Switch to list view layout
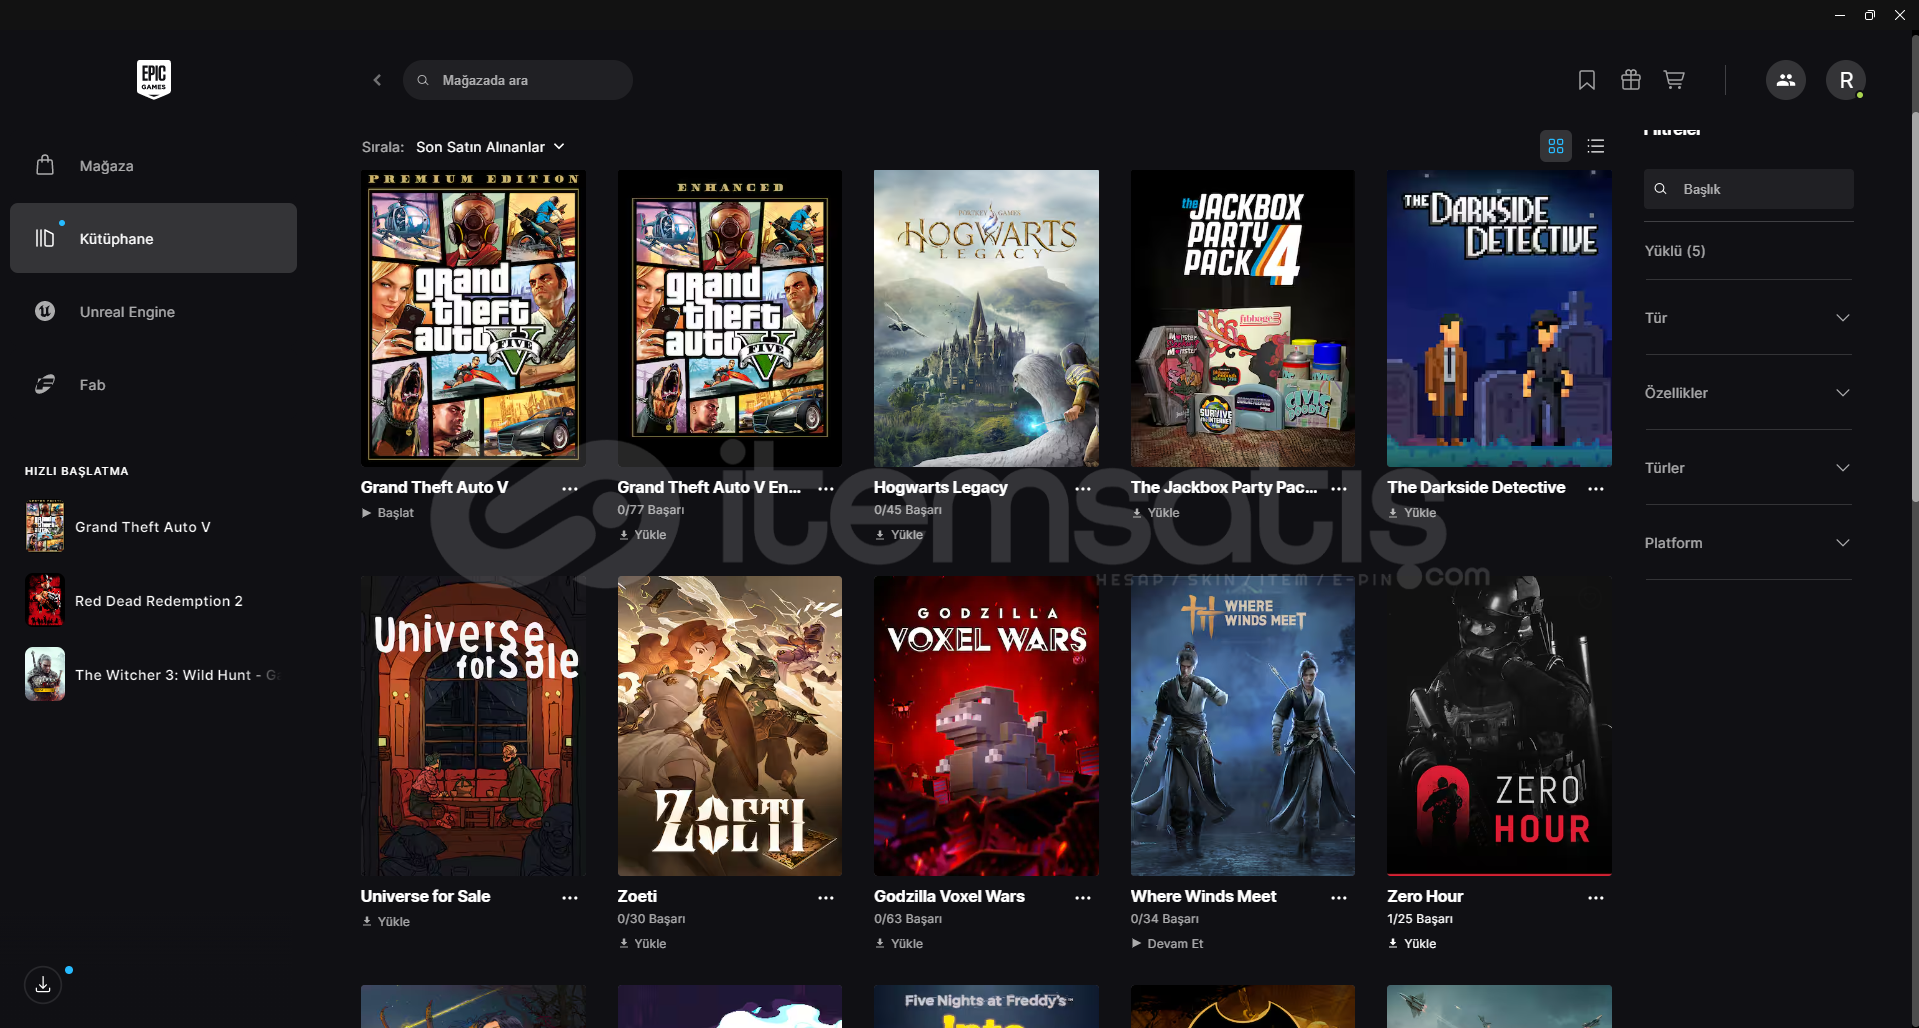Screen dimensions: 1919x1028 coord(1596,146)
